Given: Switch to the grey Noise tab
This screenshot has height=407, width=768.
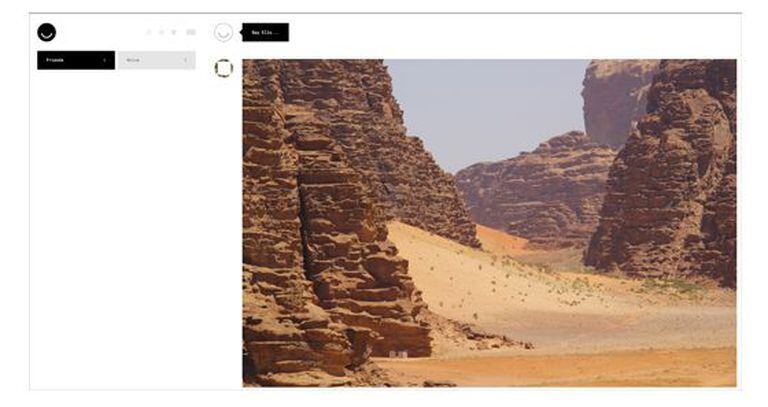Looking at the screenshot, I should pyautogui.click(x=157, y=60).
